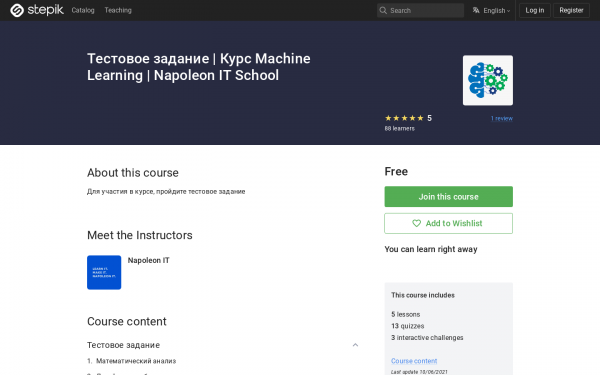The height and width of the screenshot is (375, 600).
Task: Click the language translate icon
Action: point(476,10)
